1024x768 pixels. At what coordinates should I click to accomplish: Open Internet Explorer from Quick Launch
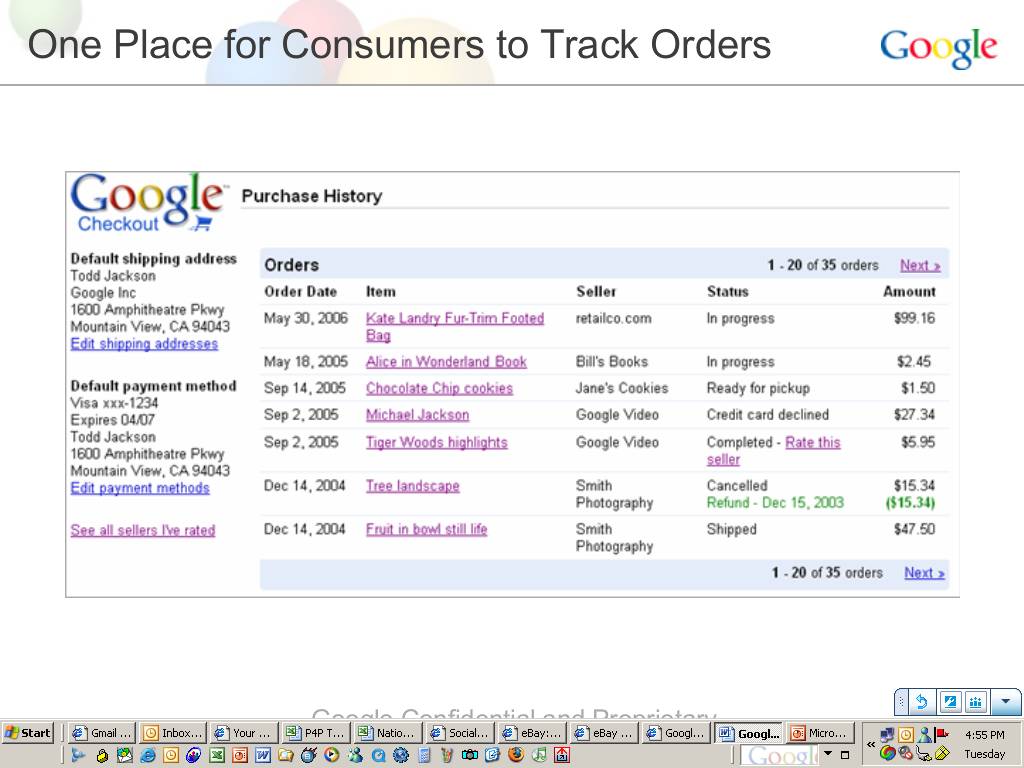click(148, 756)
